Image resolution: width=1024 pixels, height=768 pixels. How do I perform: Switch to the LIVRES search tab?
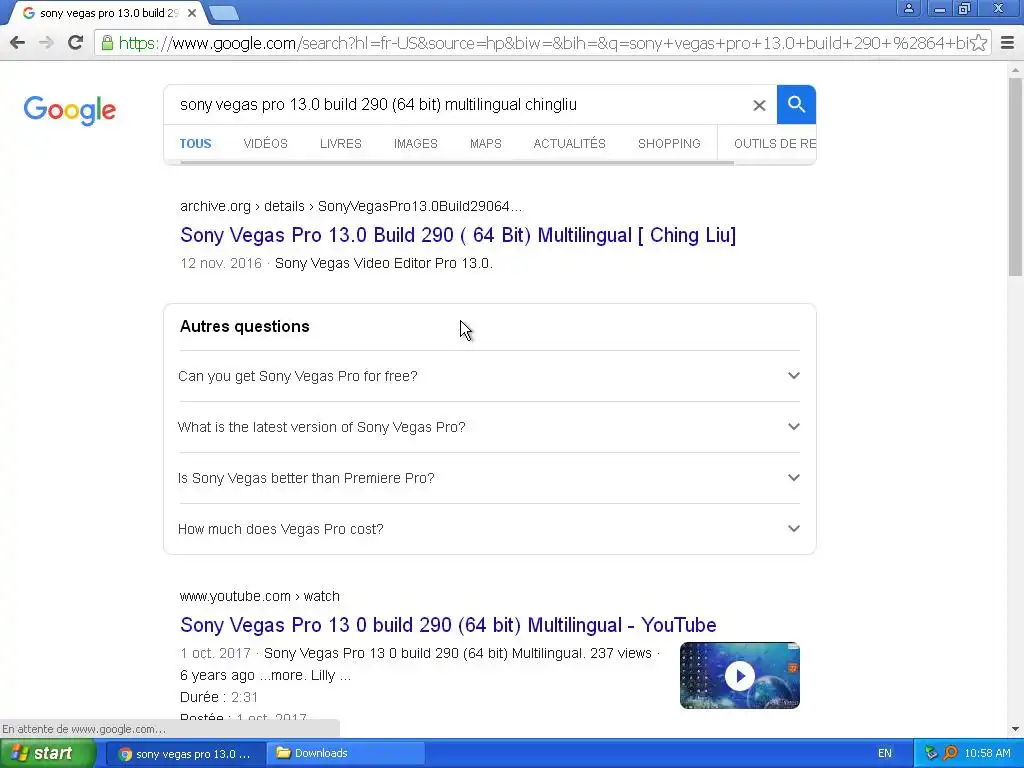tap(340, 144)
